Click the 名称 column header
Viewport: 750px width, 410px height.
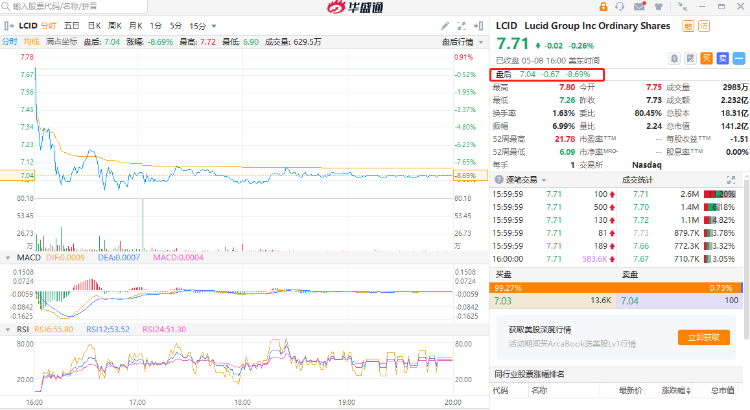pyautogui.click(x=539, y=391)
